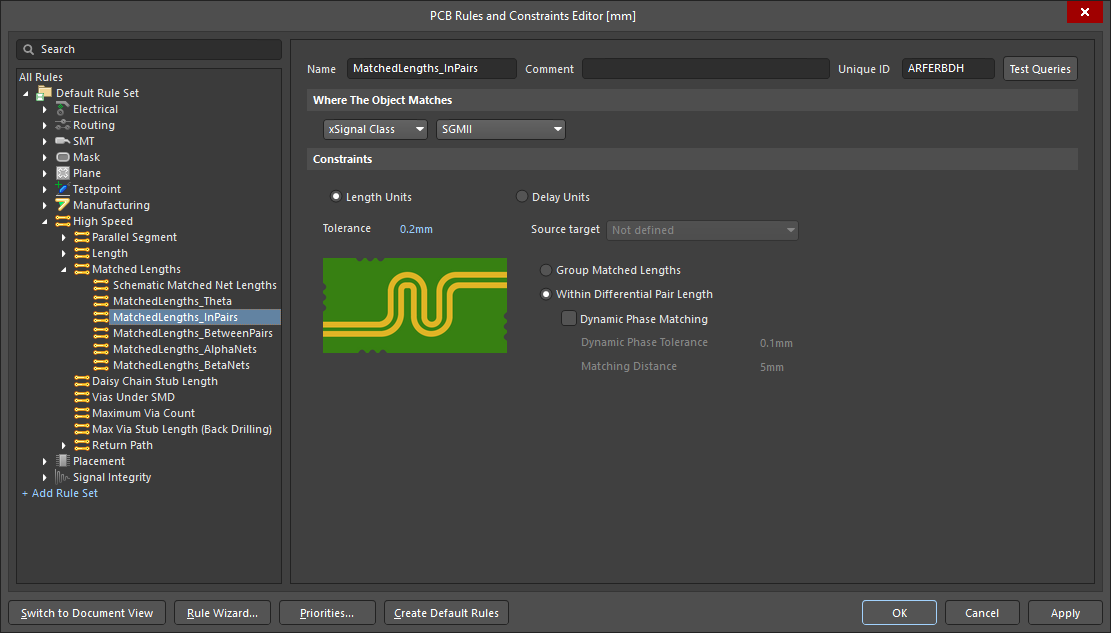Select Group Matched Lengths option

point(546,270)
